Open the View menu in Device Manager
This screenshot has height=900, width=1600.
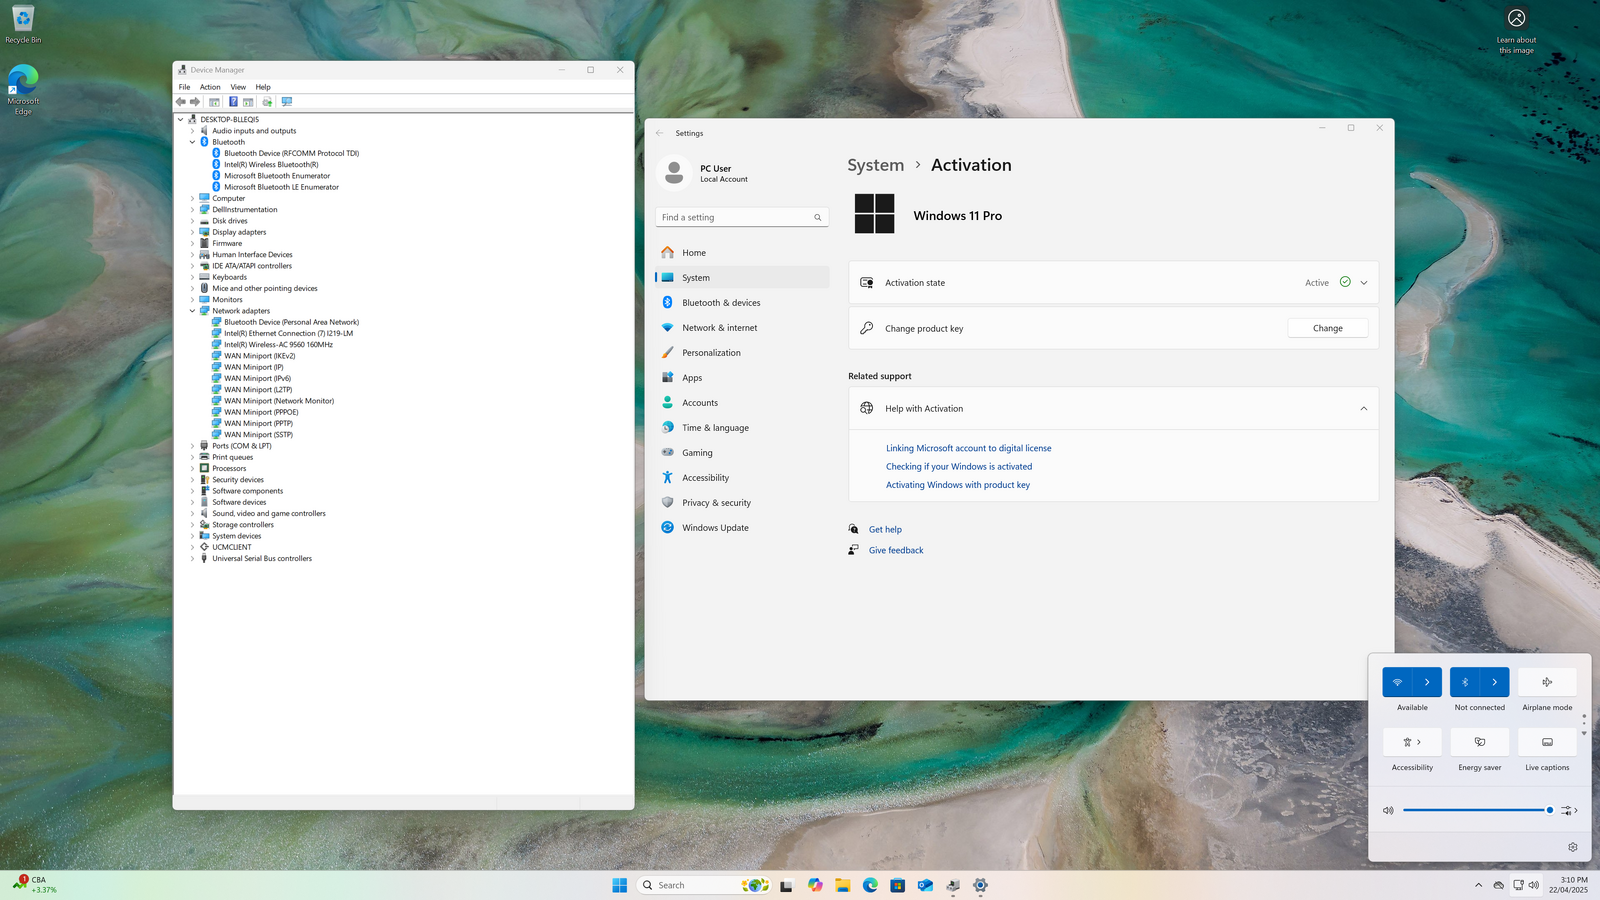[238, 87]
